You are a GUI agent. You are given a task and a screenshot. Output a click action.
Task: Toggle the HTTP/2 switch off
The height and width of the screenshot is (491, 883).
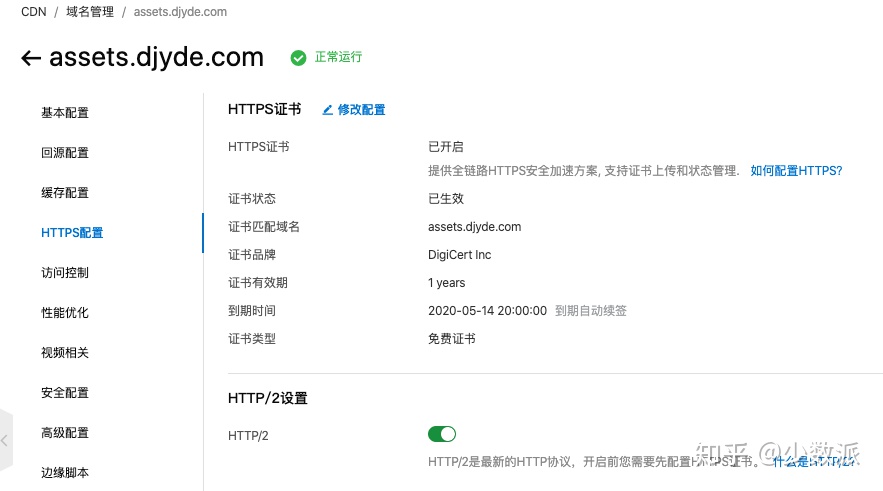click(441, 434)
